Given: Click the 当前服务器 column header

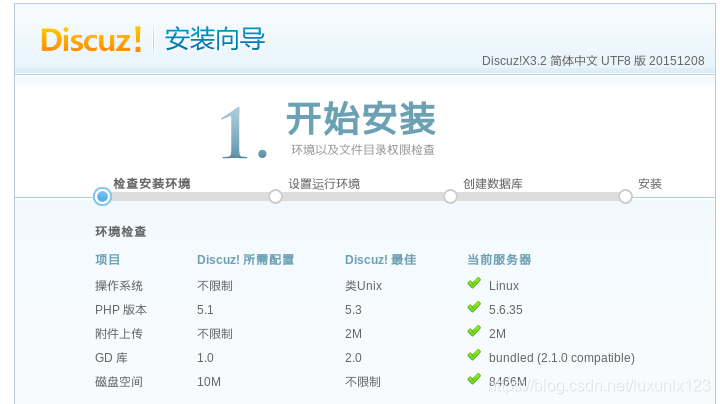Looking at the screenshot, I should pos(499,260).
